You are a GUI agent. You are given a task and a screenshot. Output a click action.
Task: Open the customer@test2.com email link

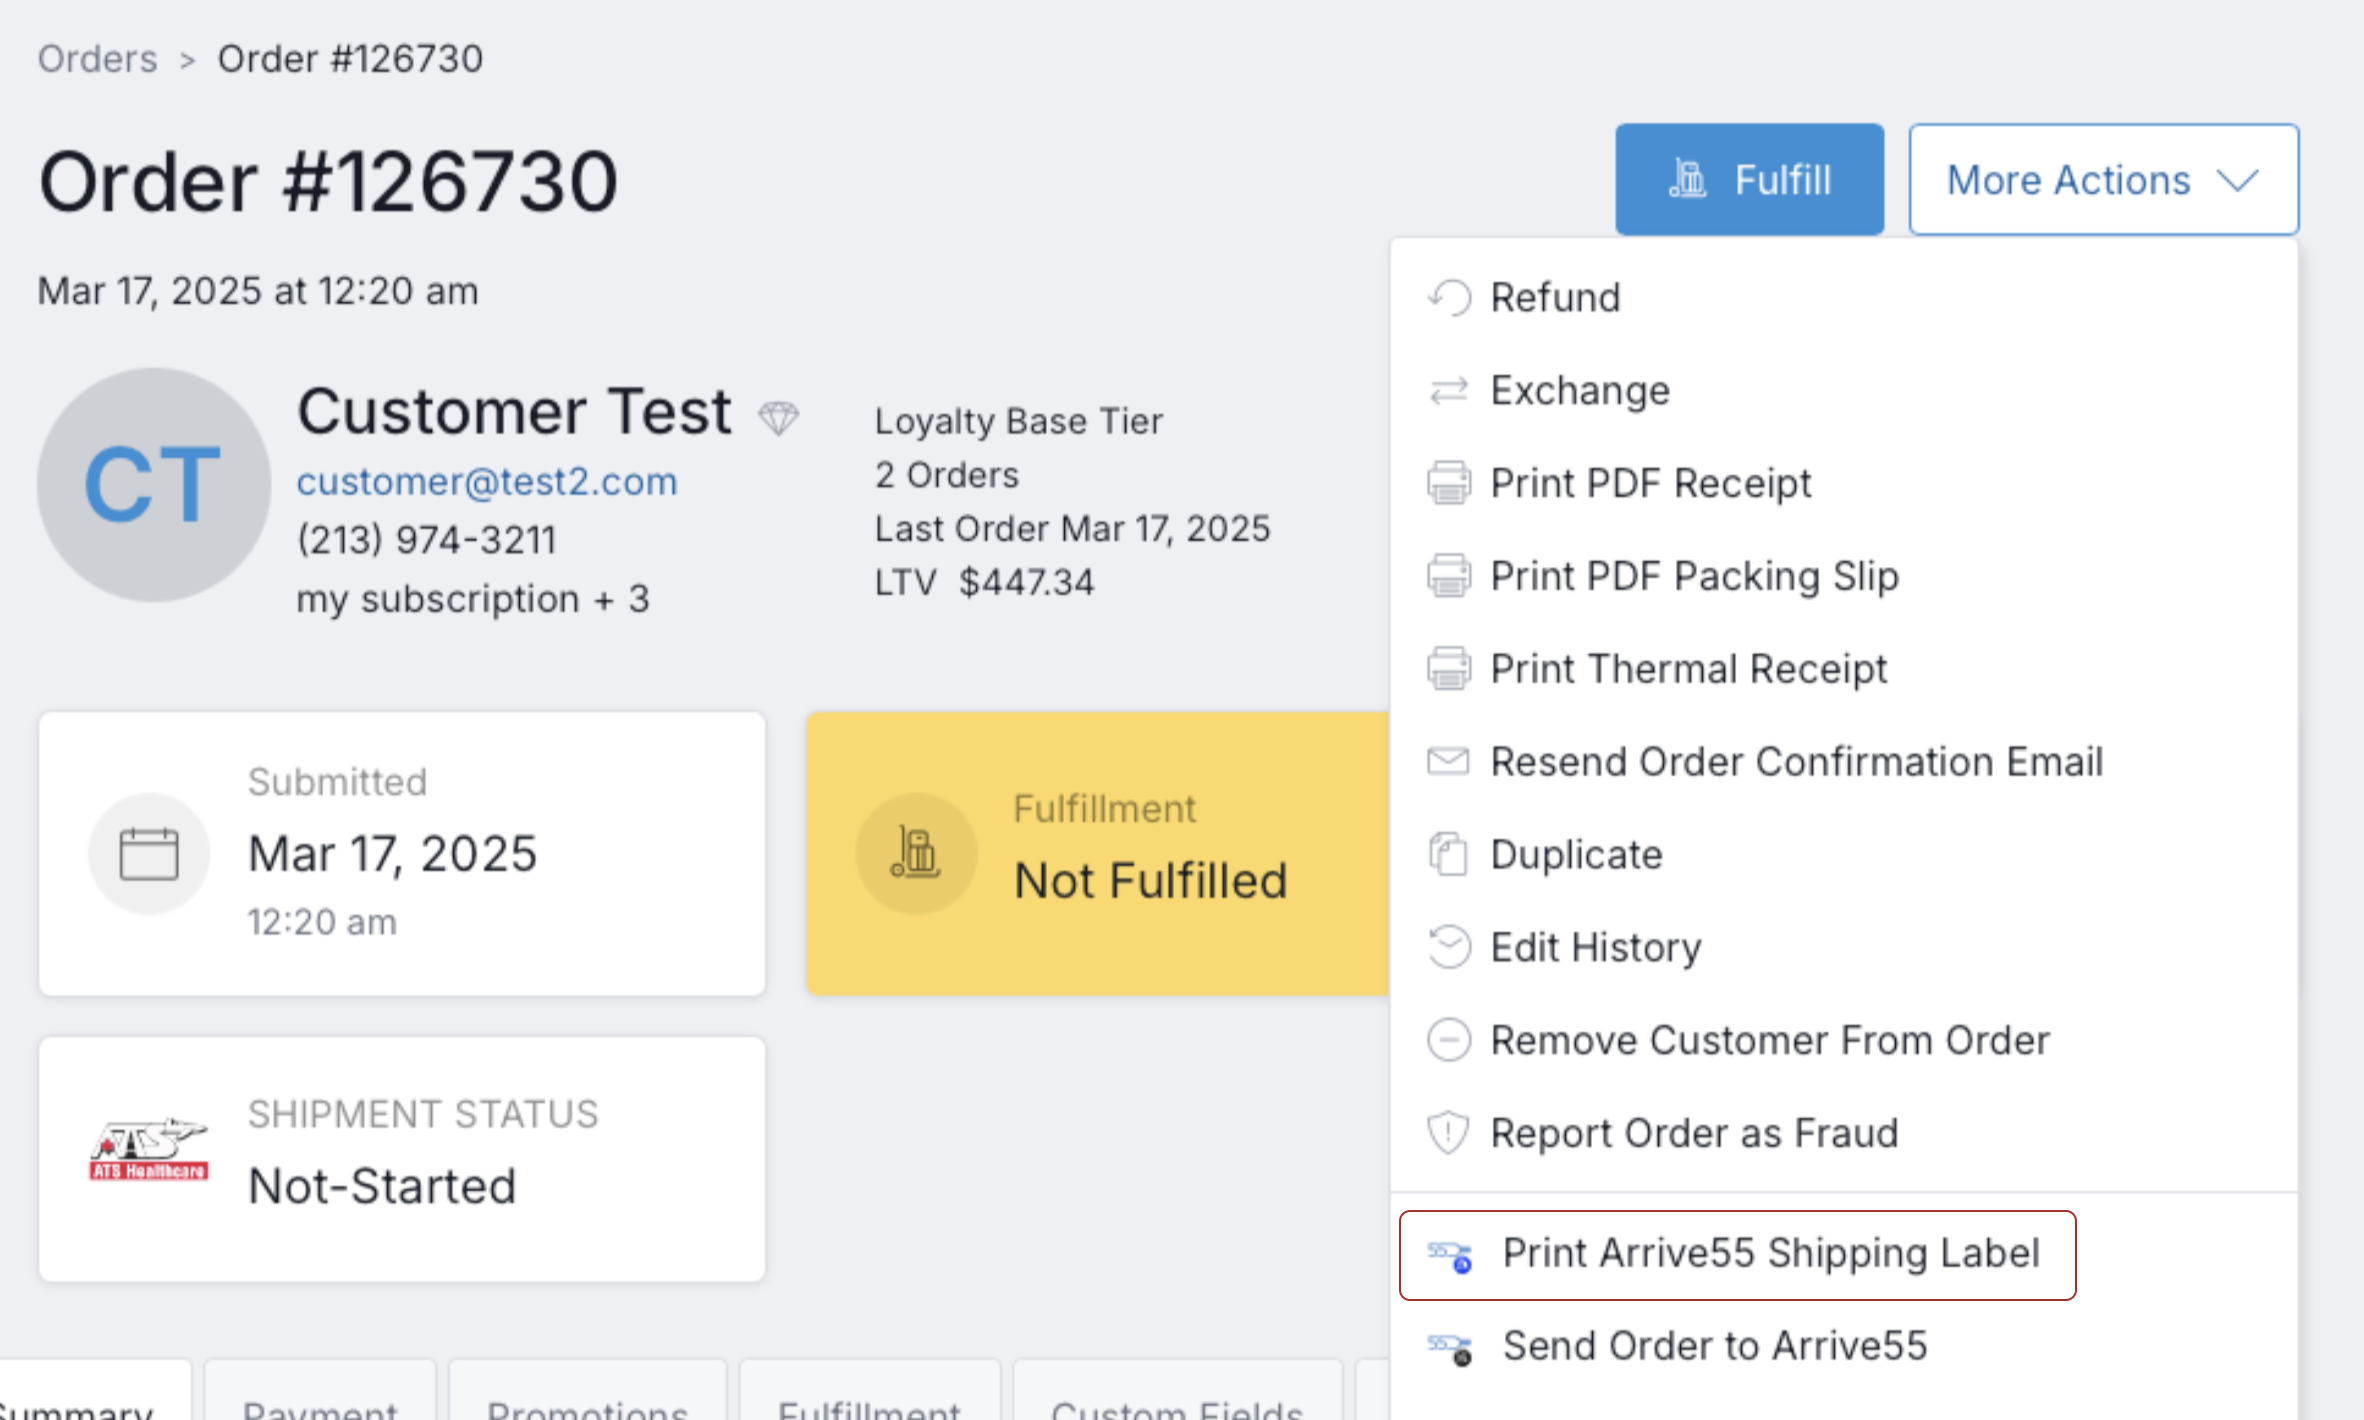click(487, 482)
